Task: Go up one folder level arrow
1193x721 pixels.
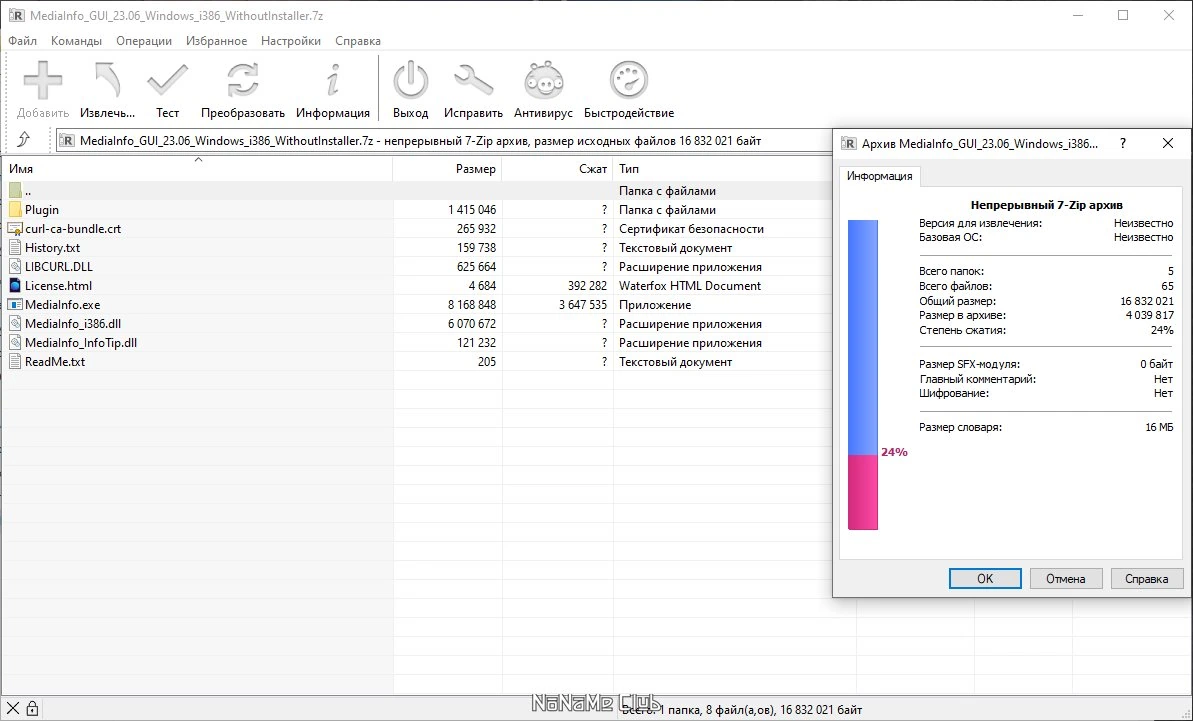Action: tap(24, 139)
